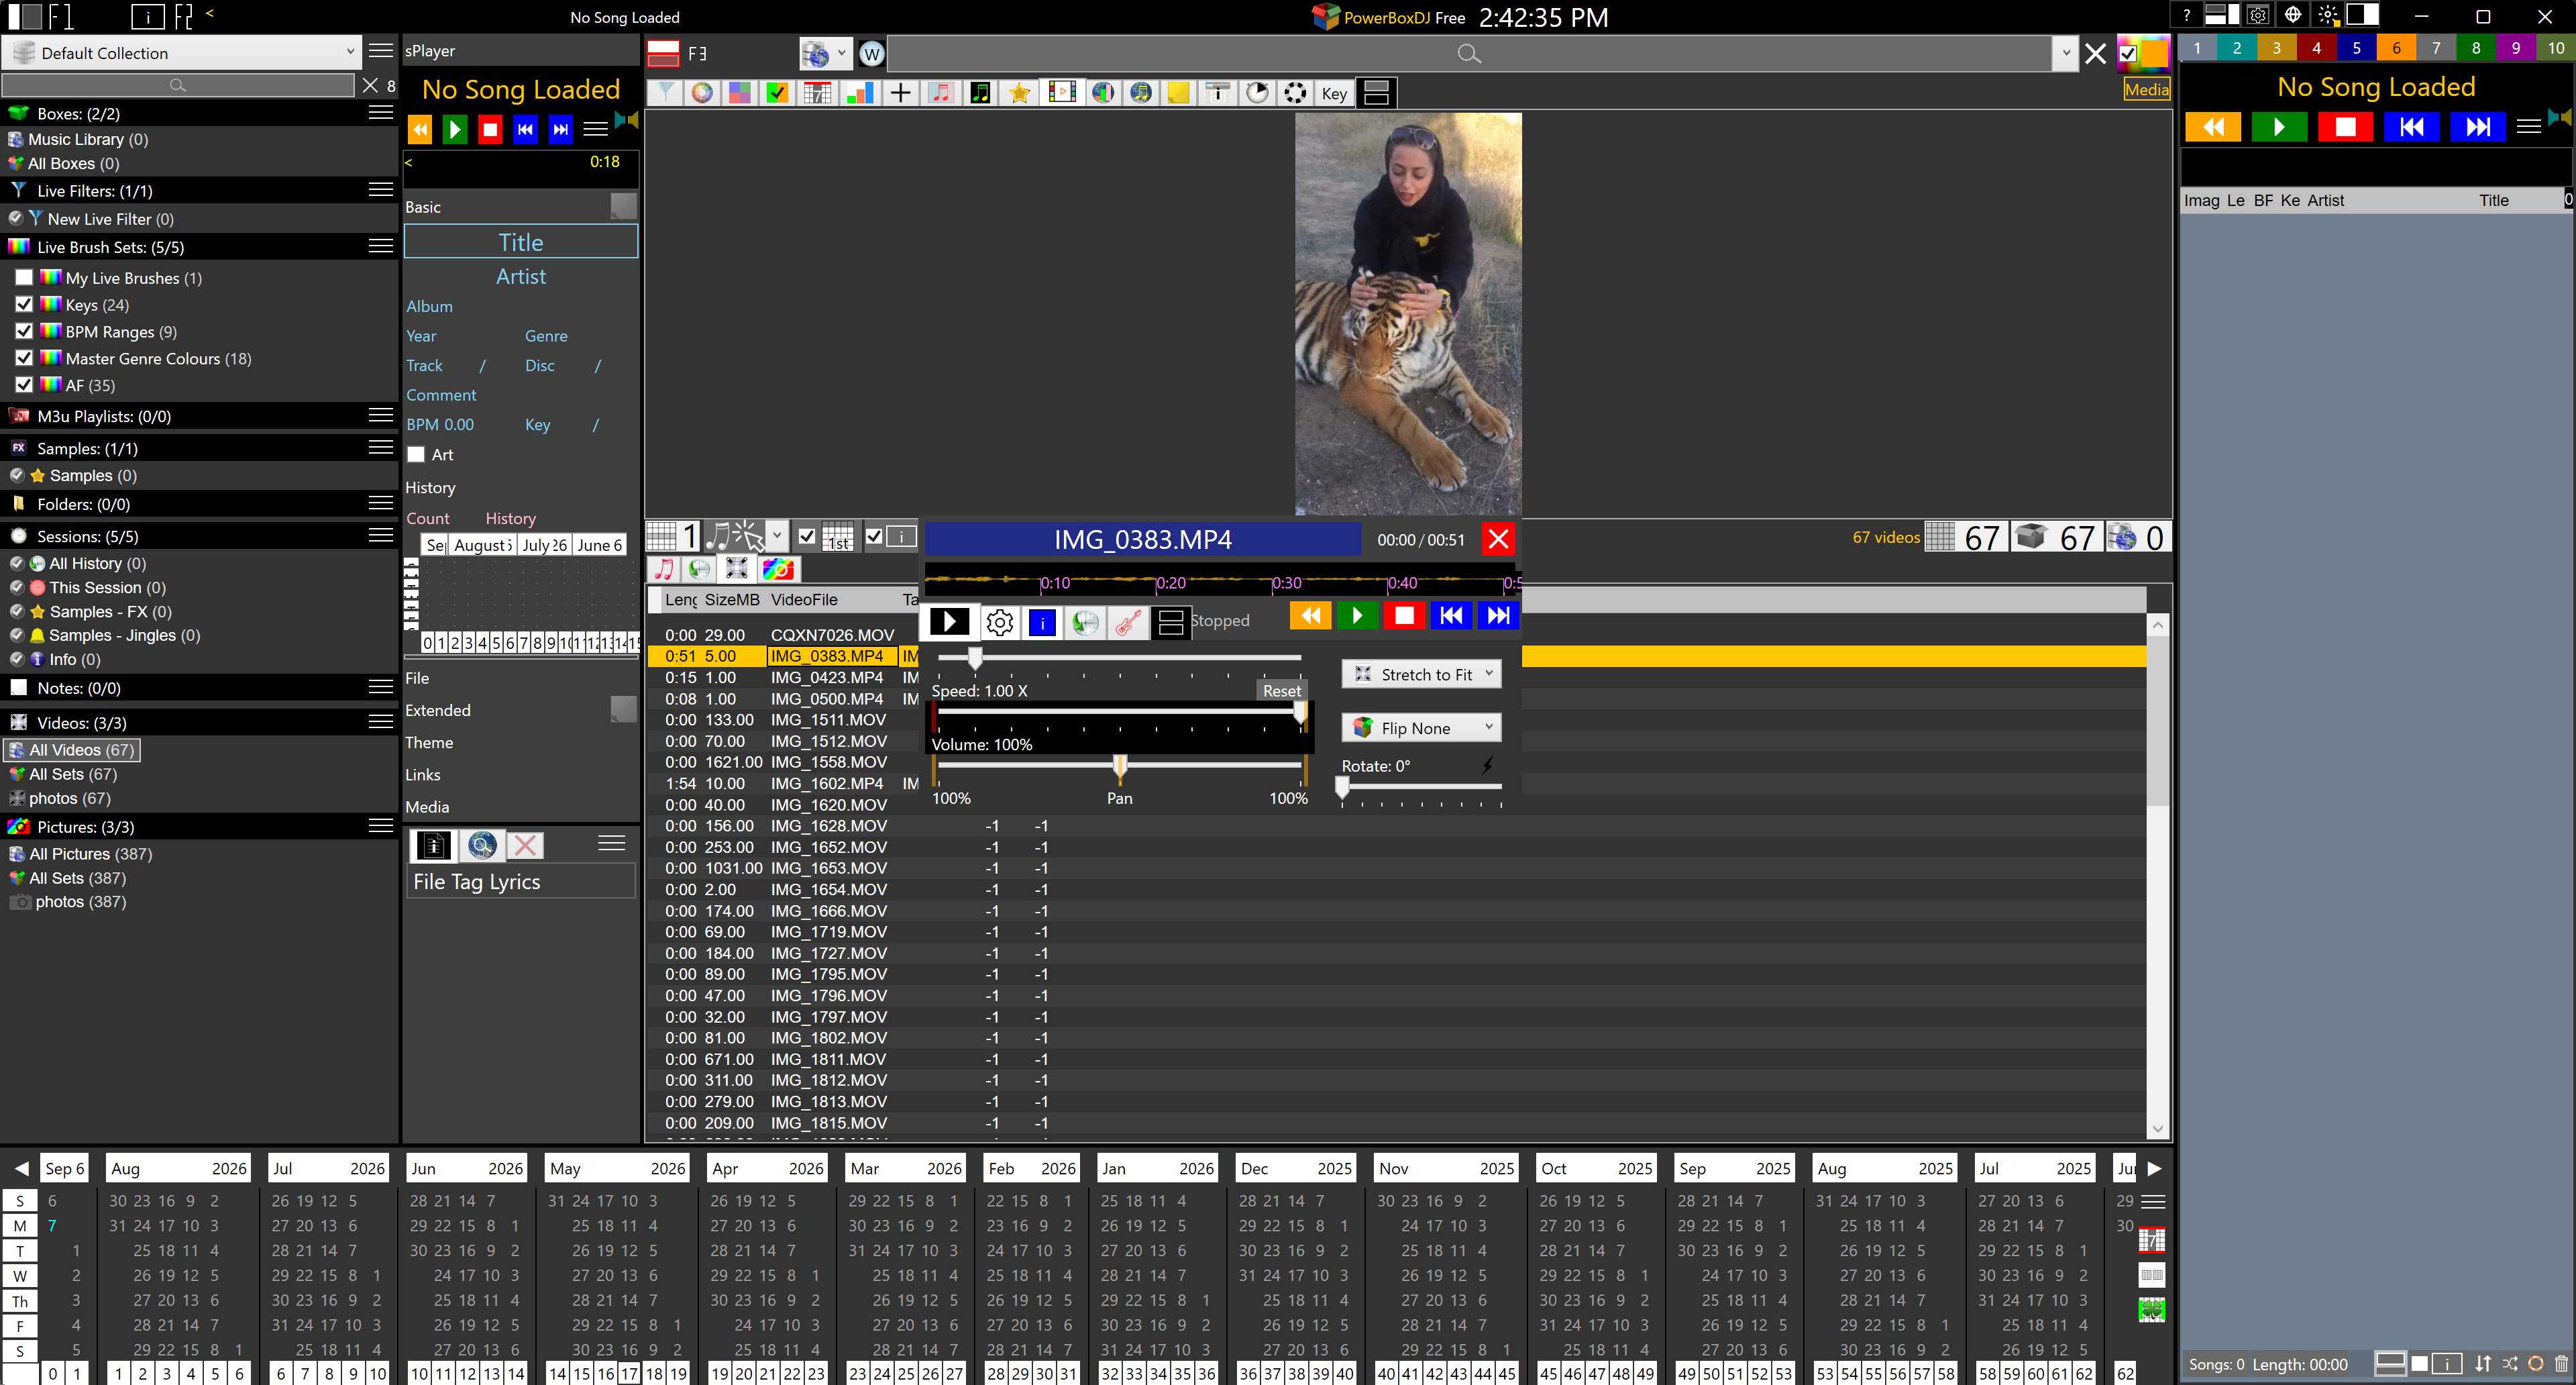The width and height of the screenshot is (2576, 1385).
Task: Uncheck BPM Ranges (9) checkbox
Action: click(24, 331)
